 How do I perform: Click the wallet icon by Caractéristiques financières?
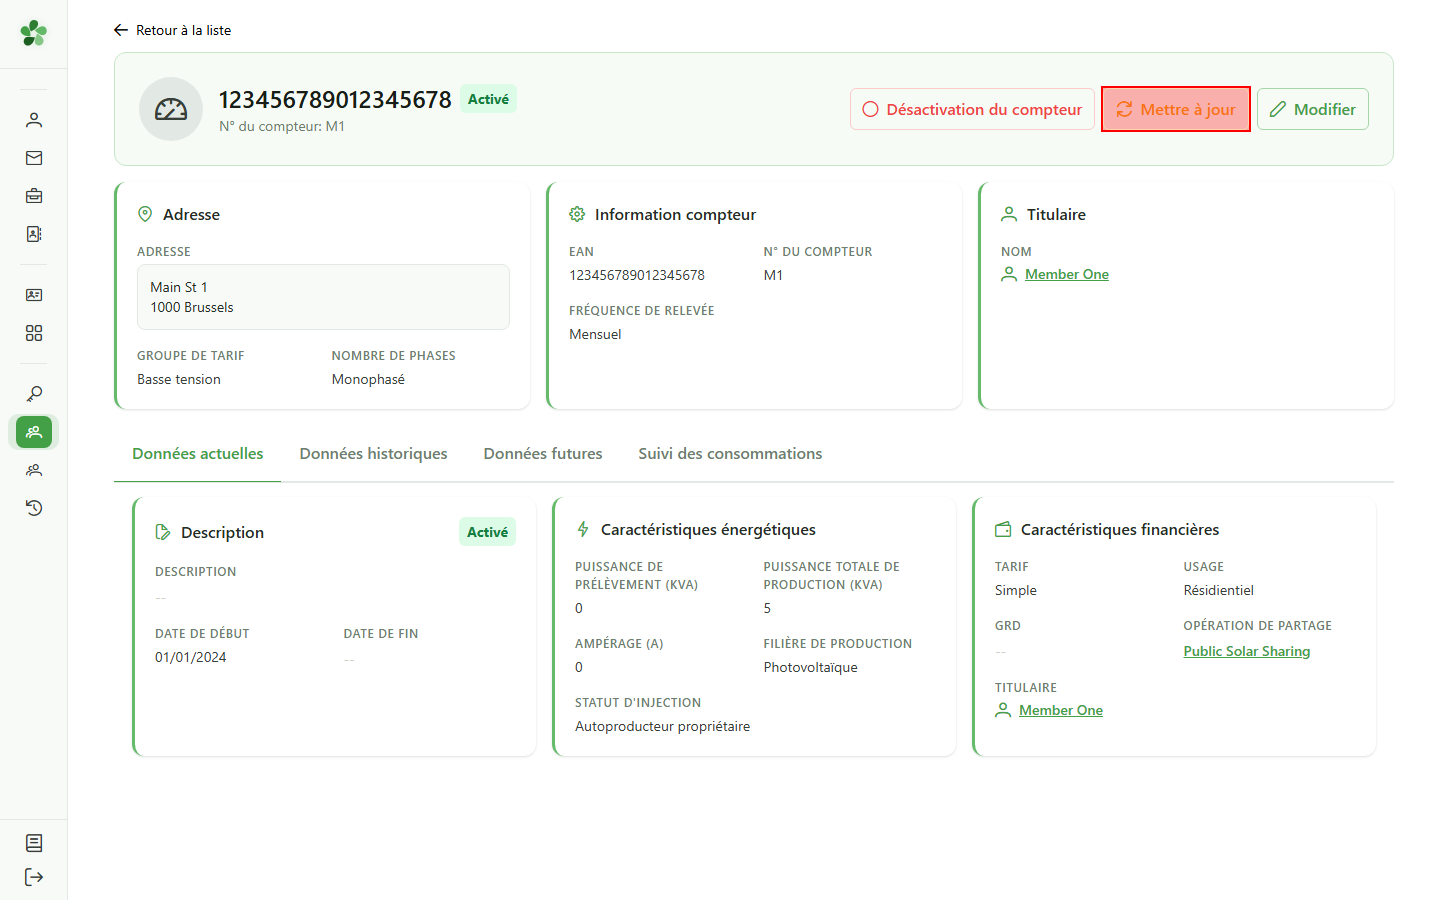tap(1003, 529)
